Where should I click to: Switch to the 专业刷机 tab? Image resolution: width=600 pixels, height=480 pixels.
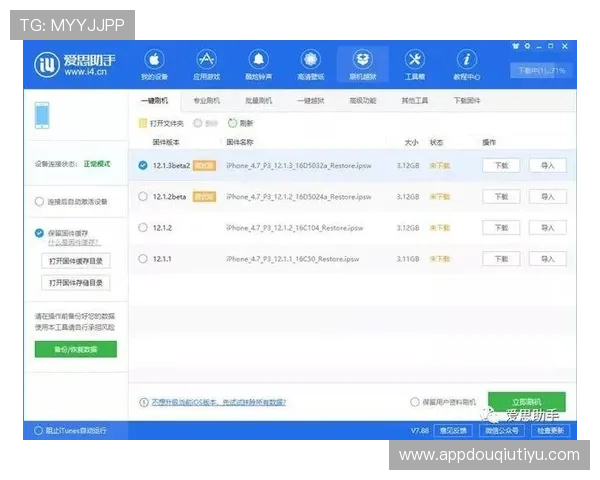pos(207,100)
